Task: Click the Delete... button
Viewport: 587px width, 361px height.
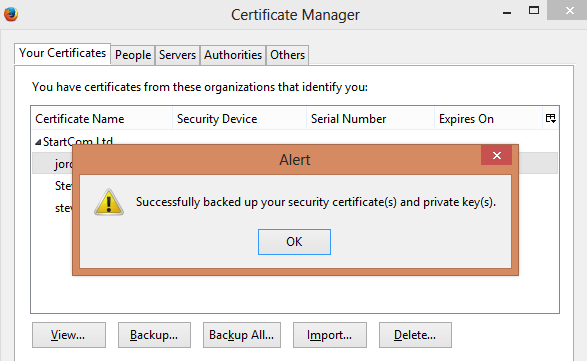Action: click(x=415, y=335)
